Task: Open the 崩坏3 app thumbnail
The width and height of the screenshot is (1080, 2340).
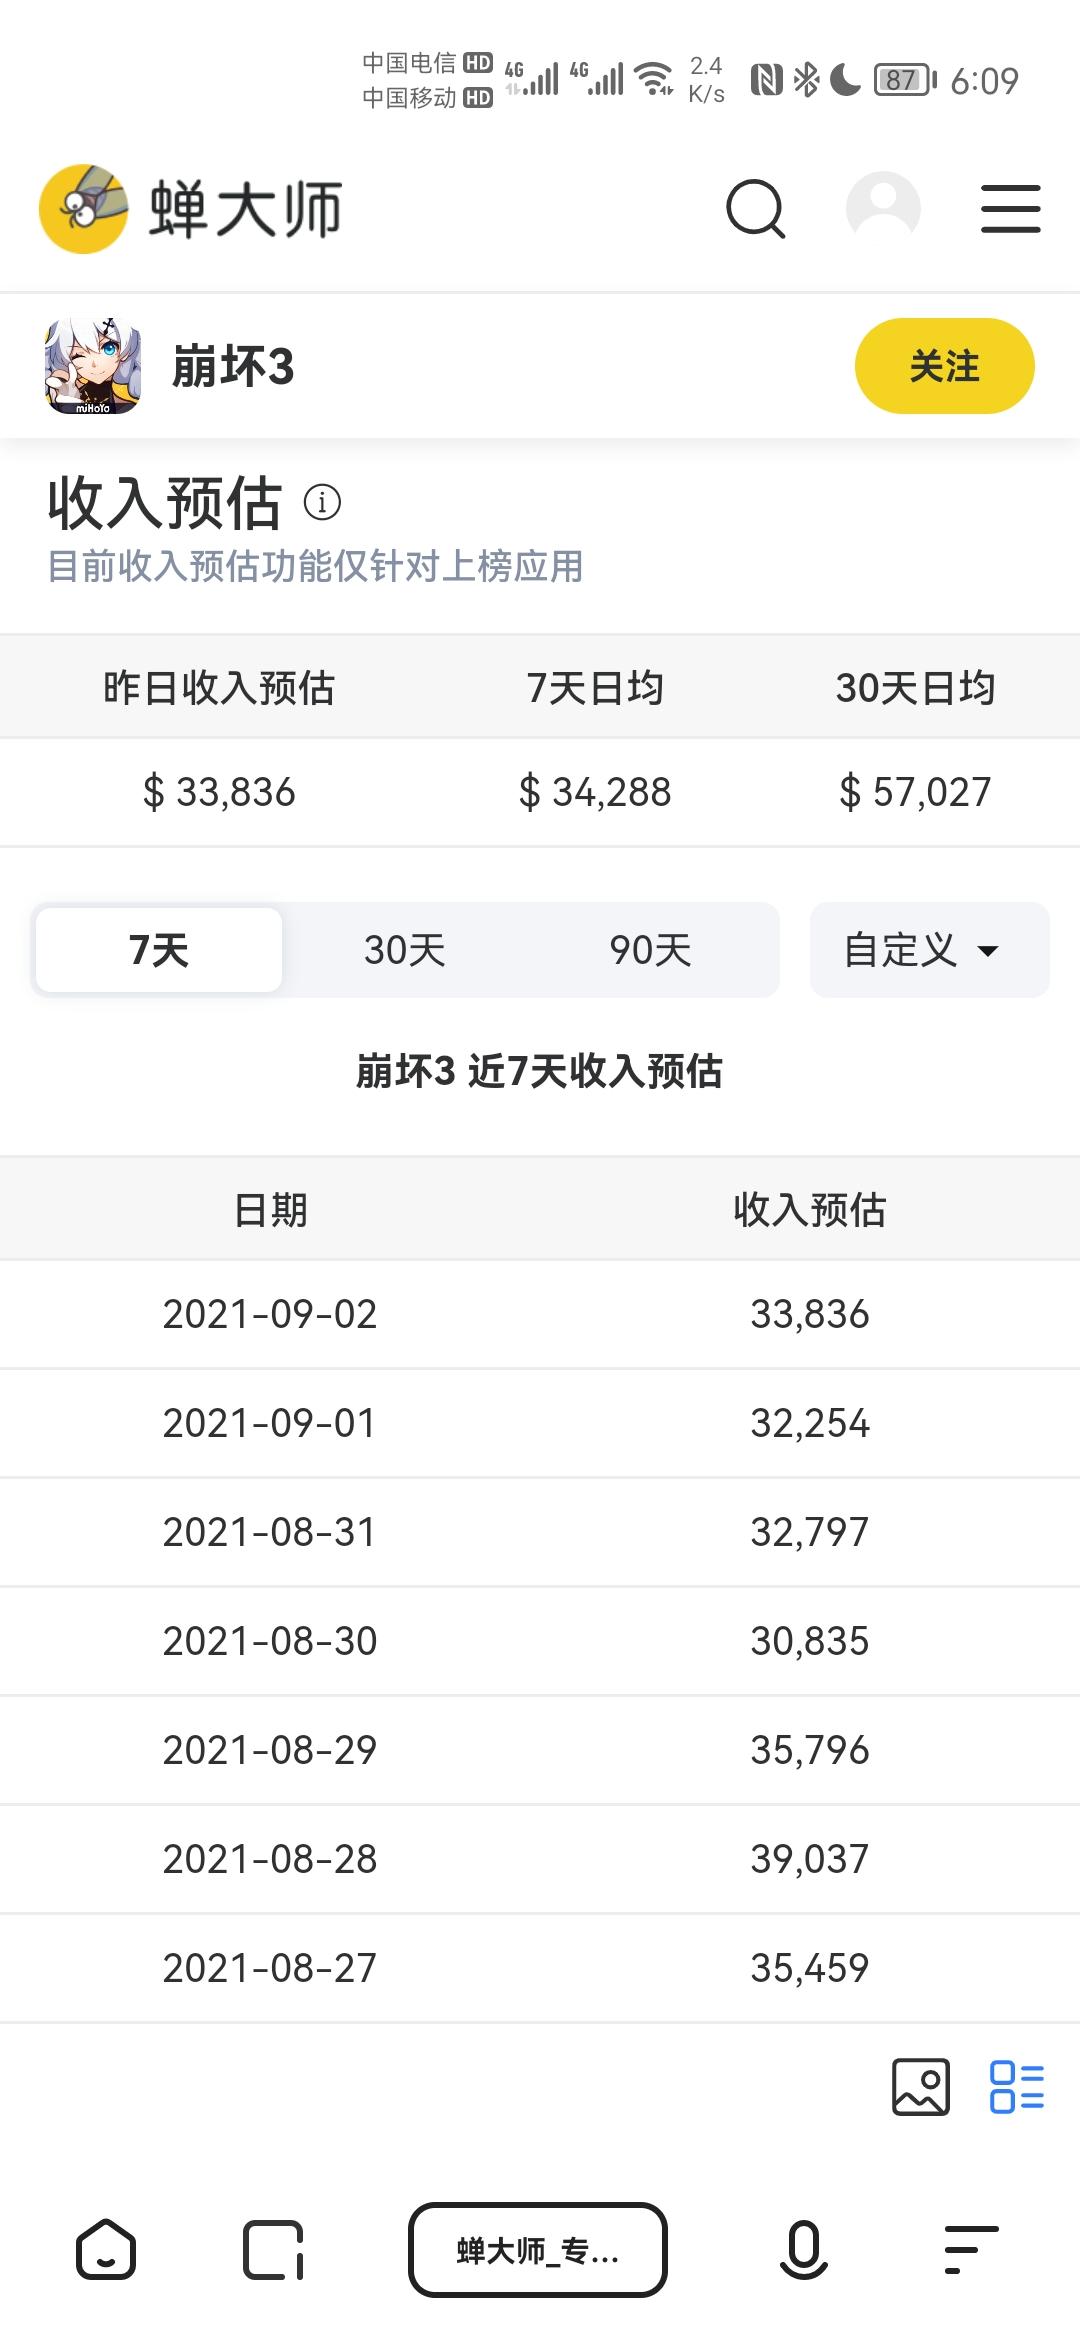Action: coord(93,366)
